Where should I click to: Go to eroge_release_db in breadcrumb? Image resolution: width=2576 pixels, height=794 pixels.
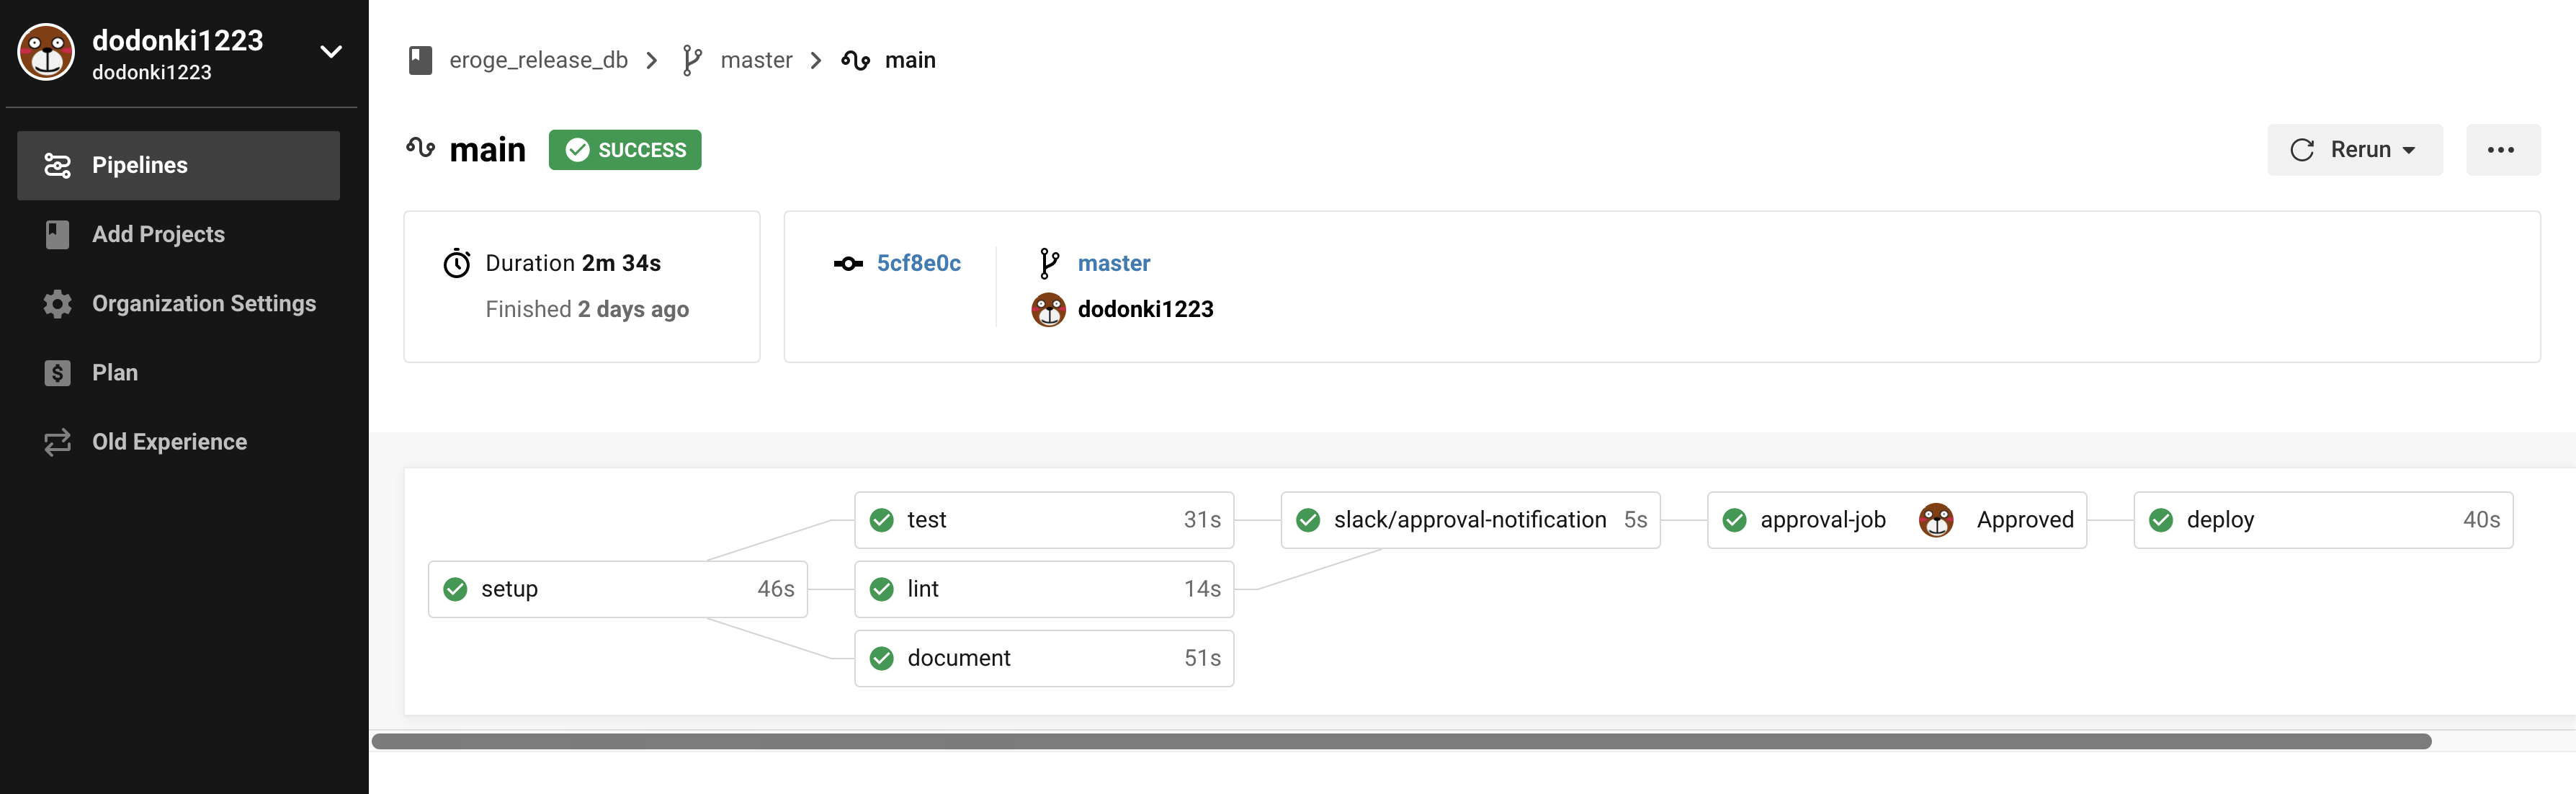click(538, 60)
